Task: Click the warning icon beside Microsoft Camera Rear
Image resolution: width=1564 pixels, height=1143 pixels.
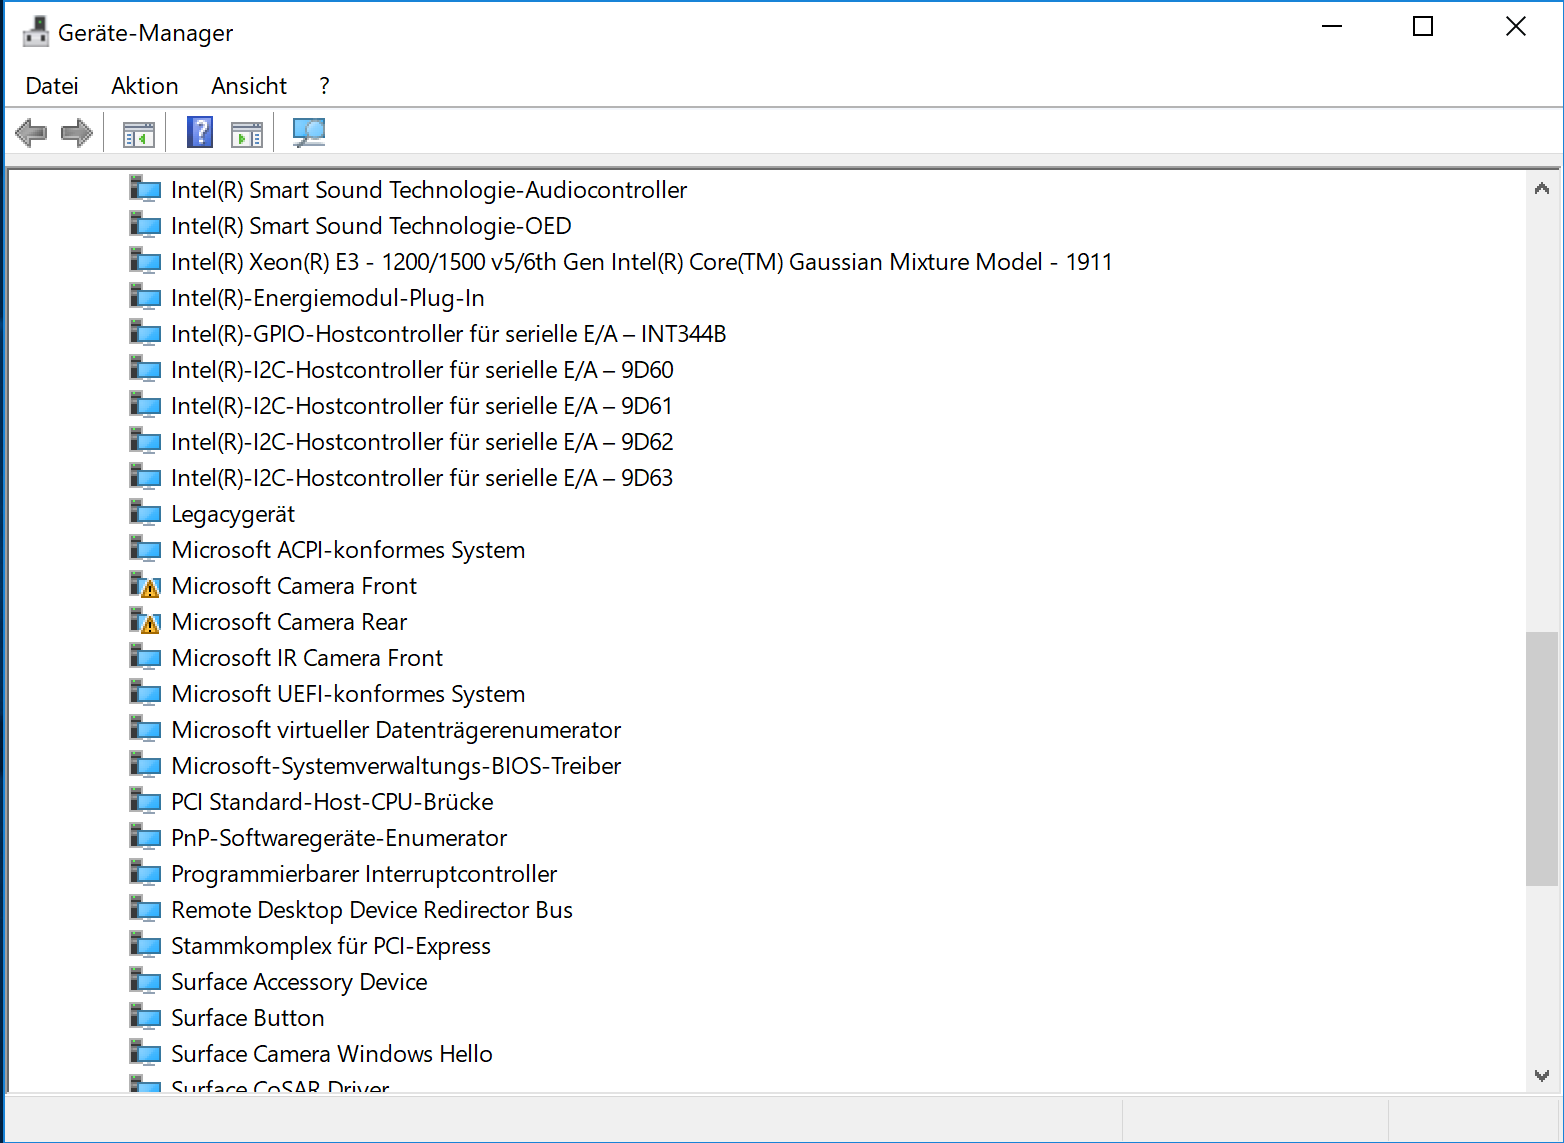Action: [145, 621]
